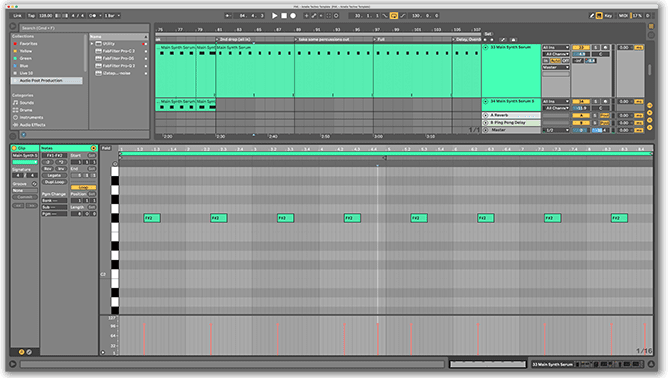
Task: Click the punch-in switch icon
Action: pyautogui.click(x=385, y=15)
